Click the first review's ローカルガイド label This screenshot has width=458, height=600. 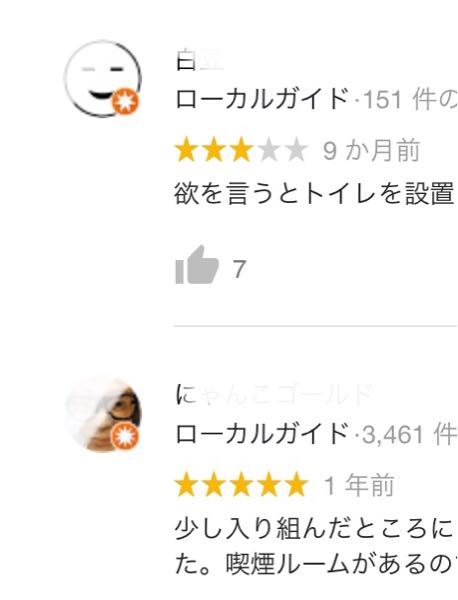pyautogui.click(x=262, y=99)
